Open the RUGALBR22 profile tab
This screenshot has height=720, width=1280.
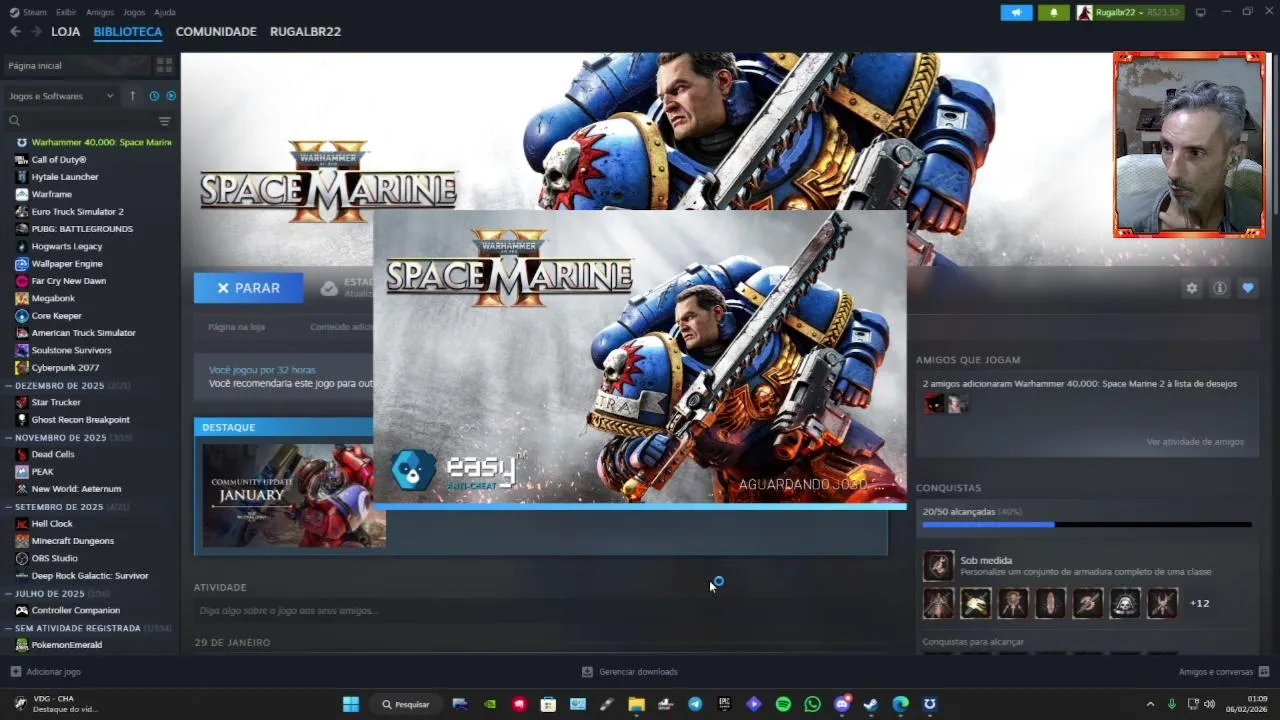click(305, 31)
